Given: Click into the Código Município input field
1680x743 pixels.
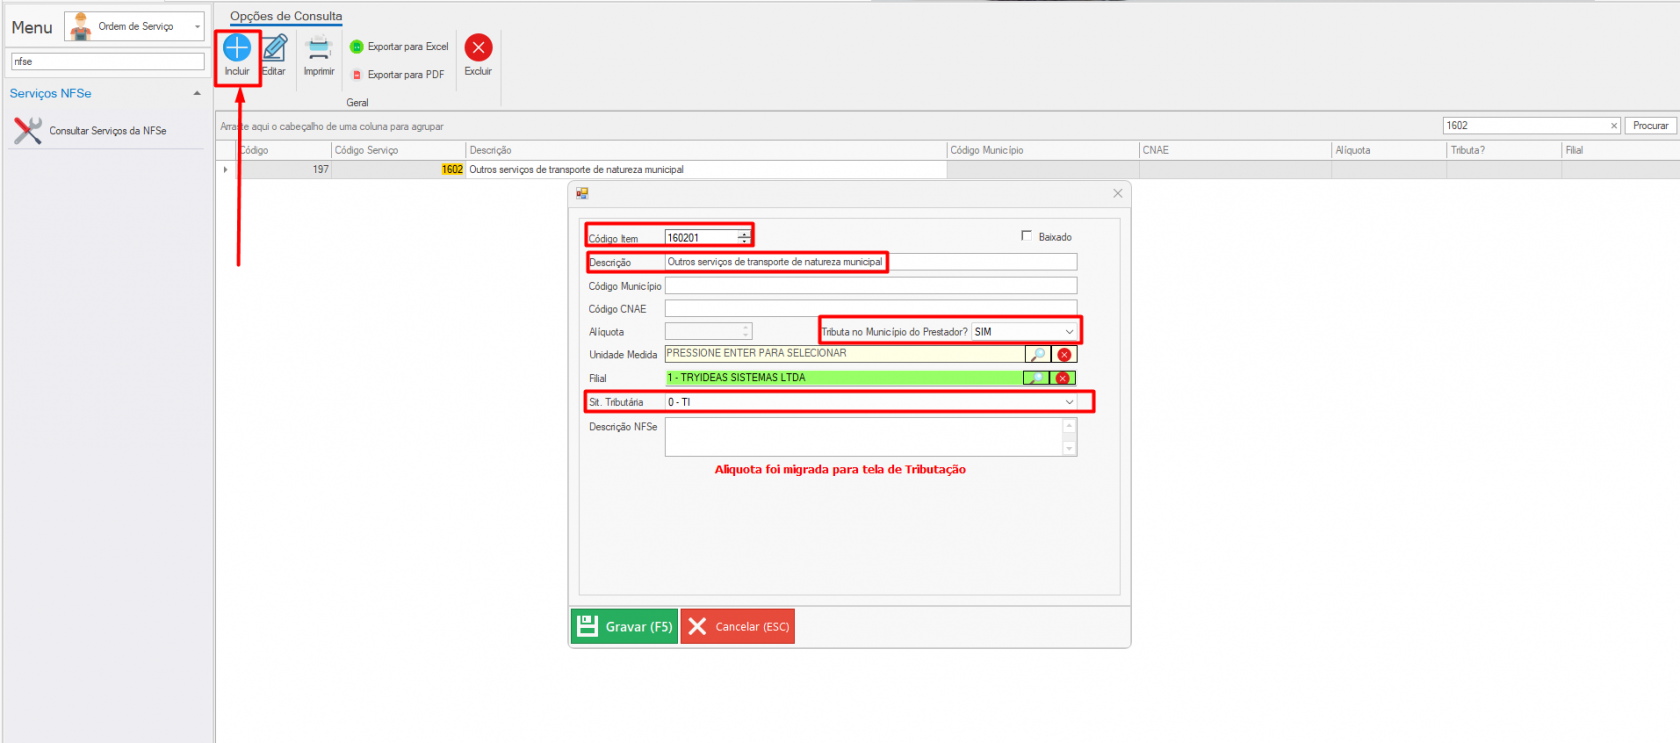Looking at the screenshot, I should pos(870,286).
